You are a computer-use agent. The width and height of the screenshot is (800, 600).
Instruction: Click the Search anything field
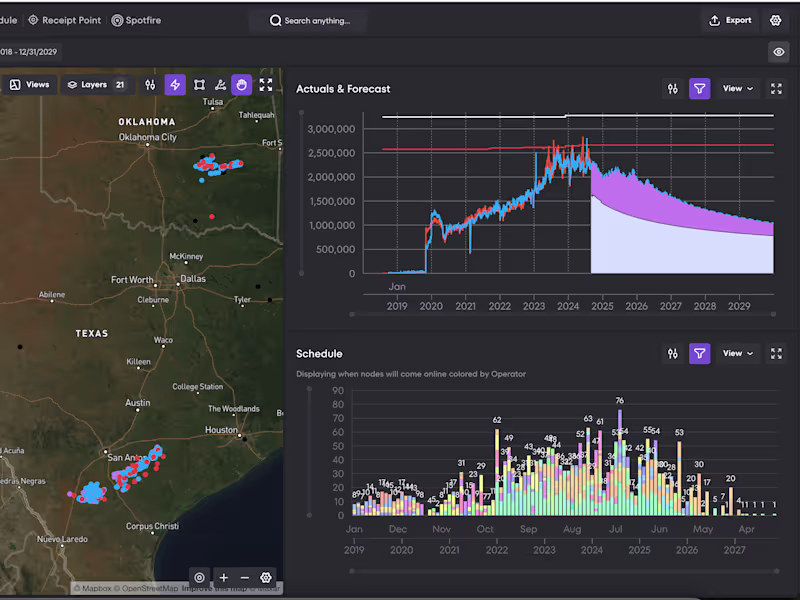point(309,20)
